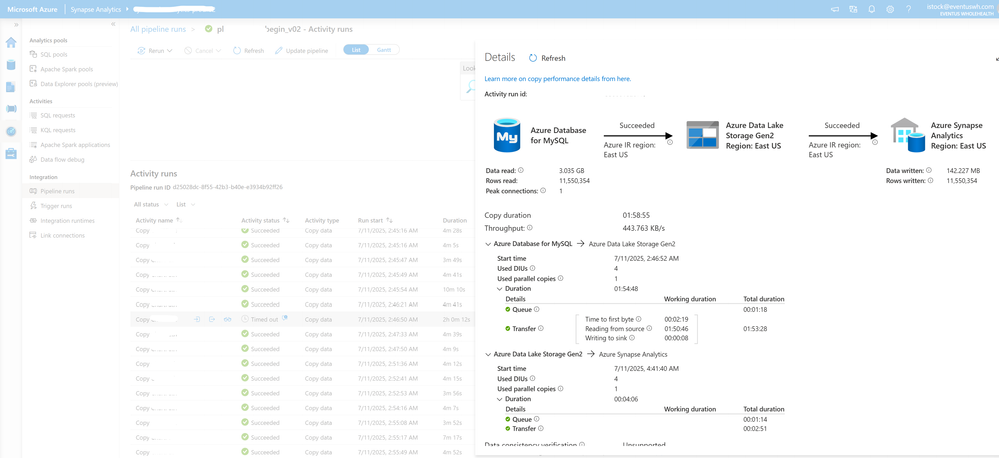Open the Monitor hub gauge icon
Image resolution: width=999 pixels, height=458 pixels.
pos(11,131)
